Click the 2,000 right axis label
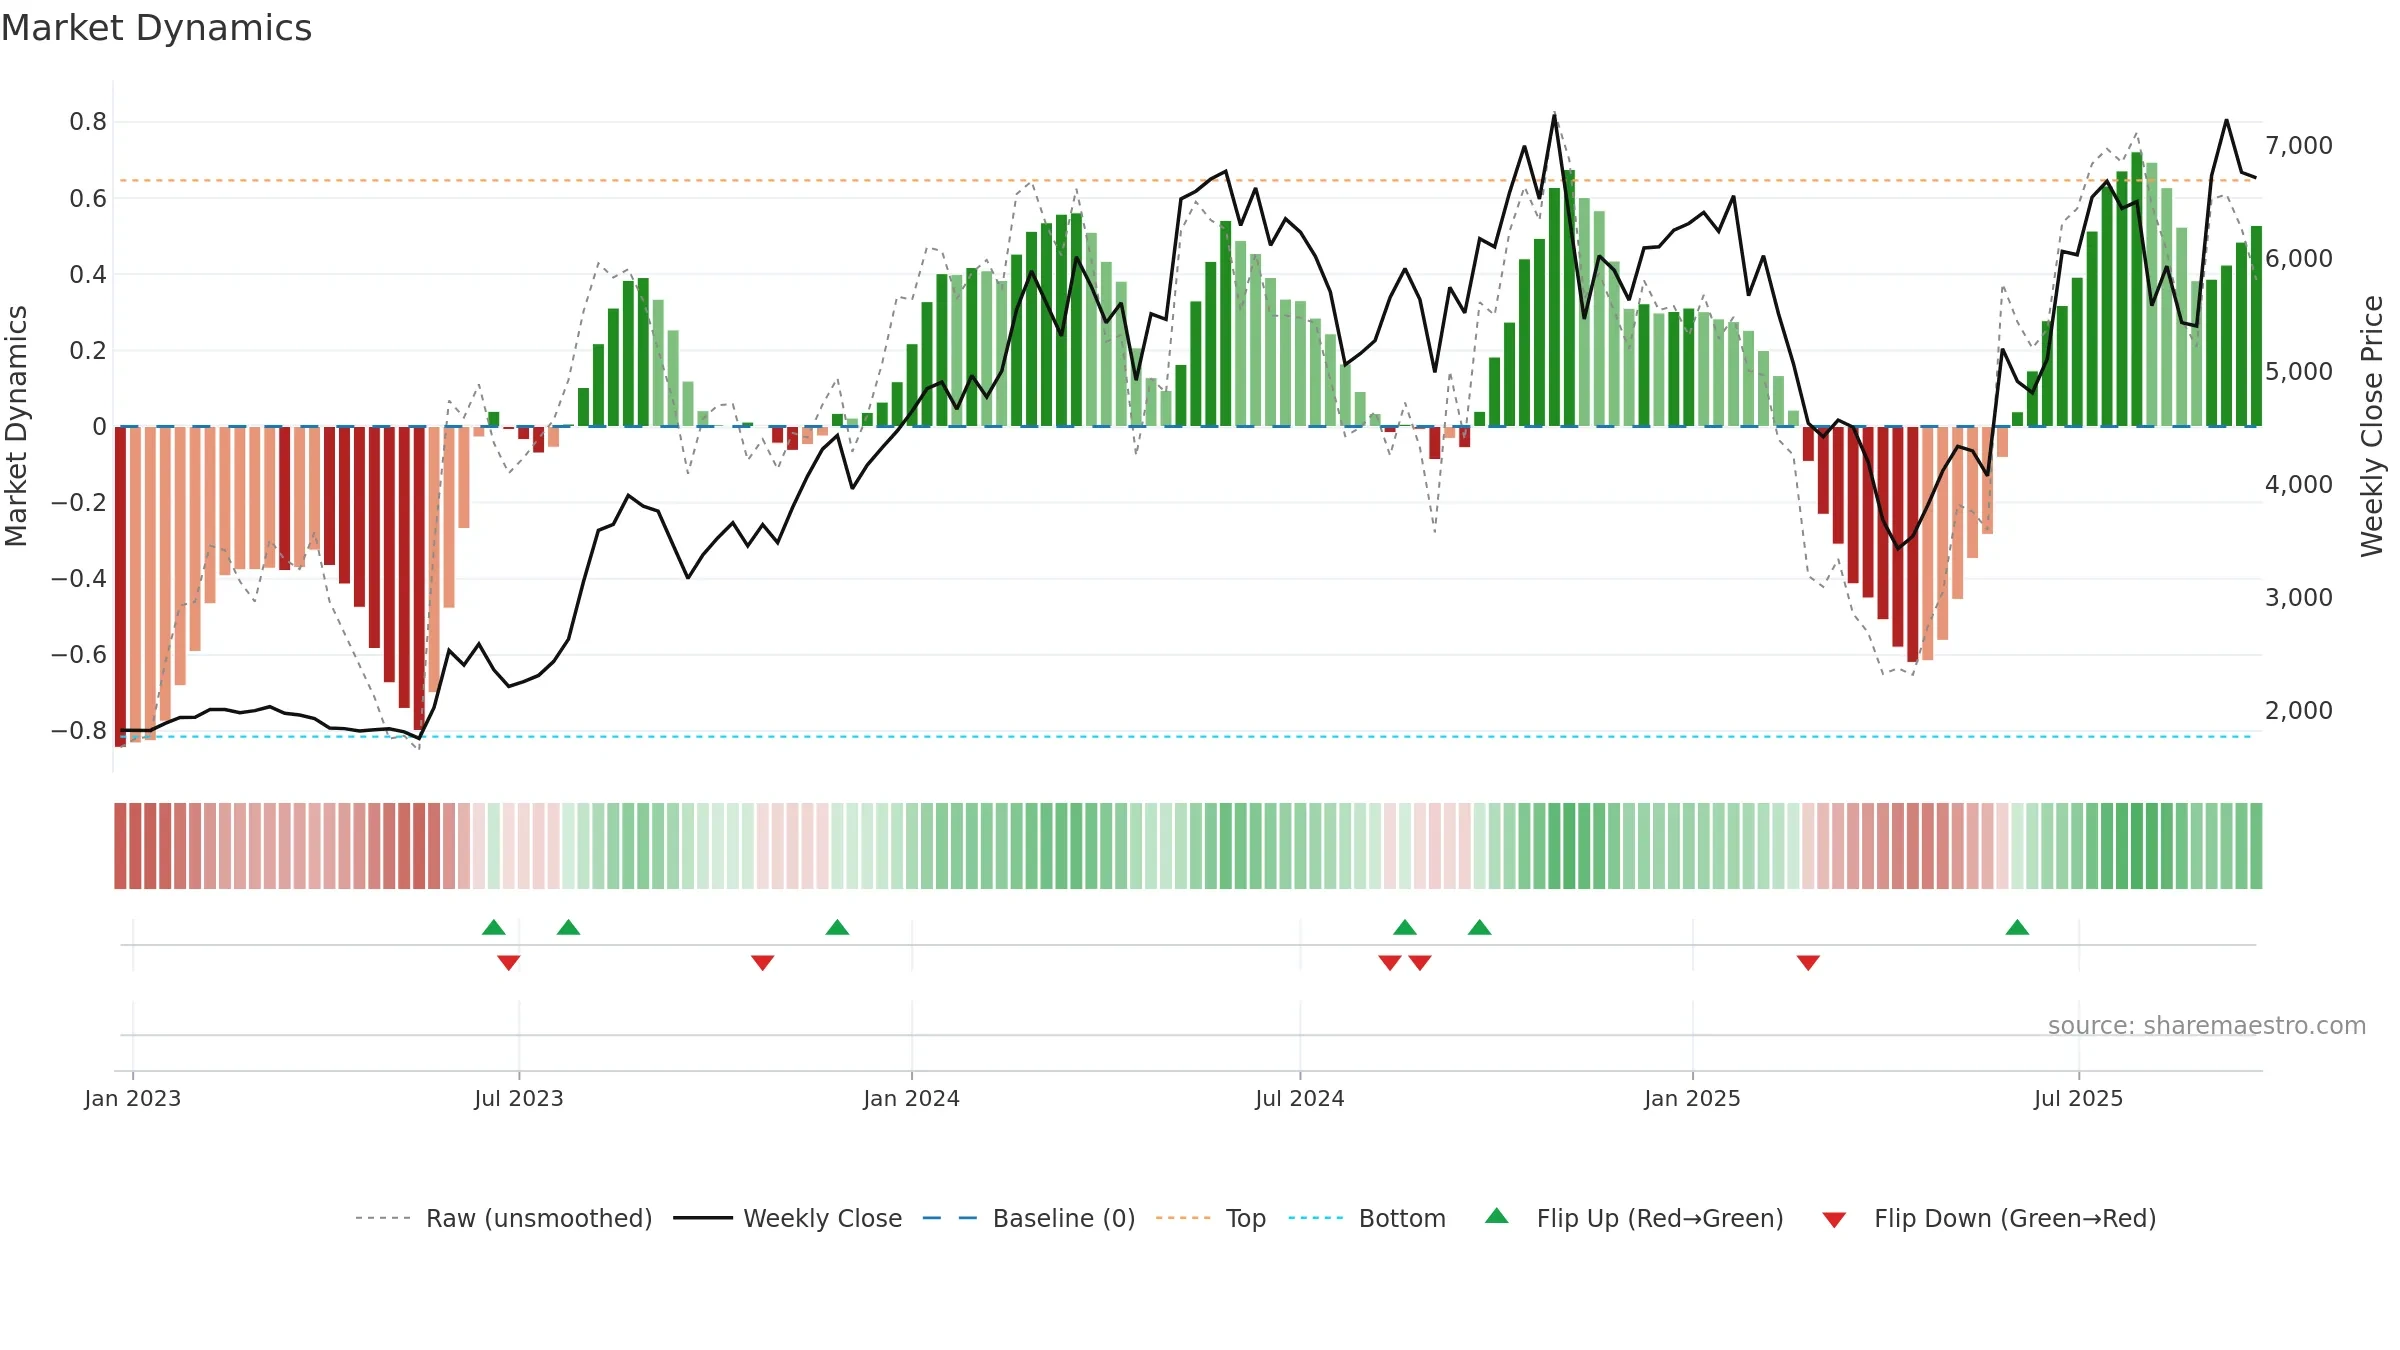 [2299, 711]
